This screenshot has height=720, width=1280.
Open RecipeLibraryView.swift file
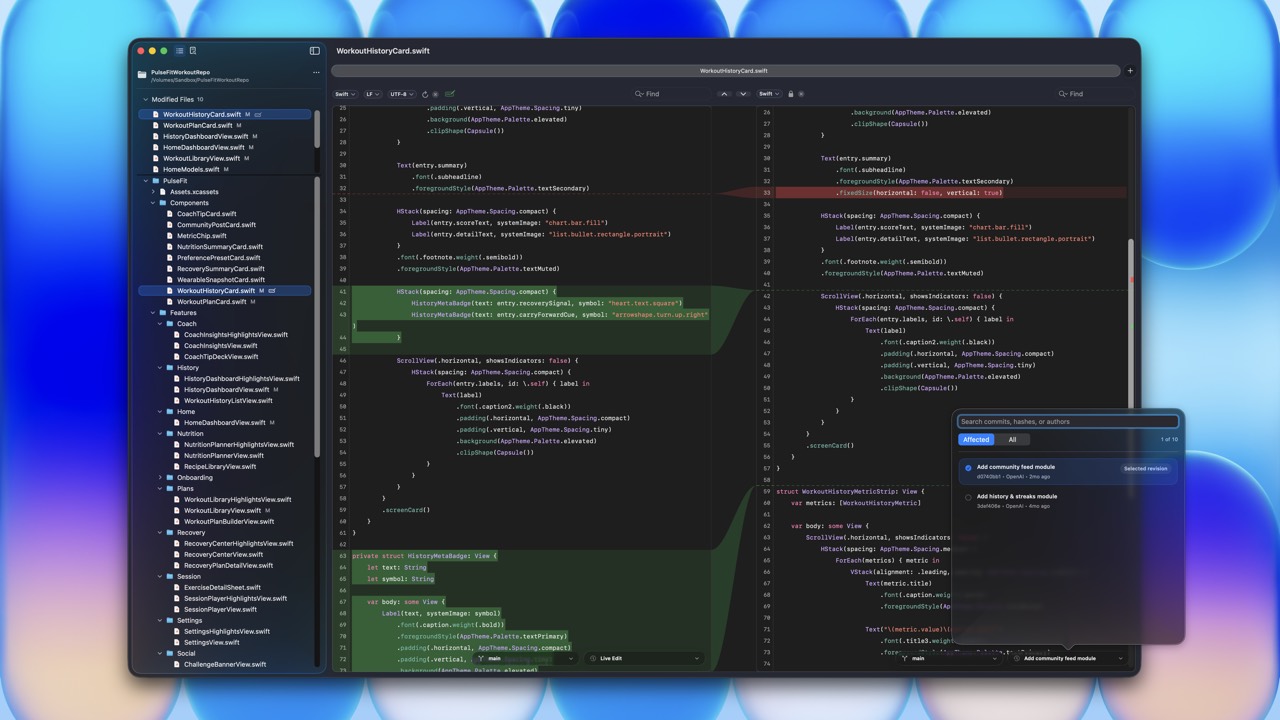(220, 467)
